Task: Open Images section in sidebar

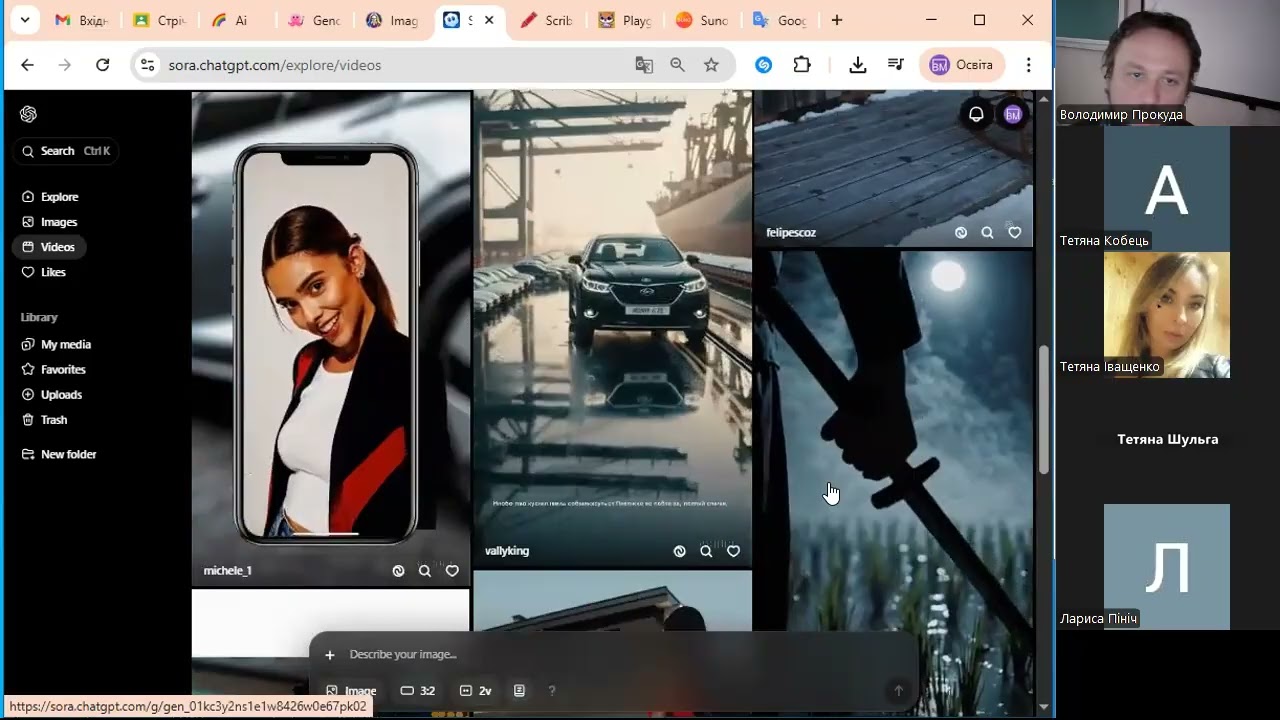Action: pyautogui.click(x=50, y=222)
